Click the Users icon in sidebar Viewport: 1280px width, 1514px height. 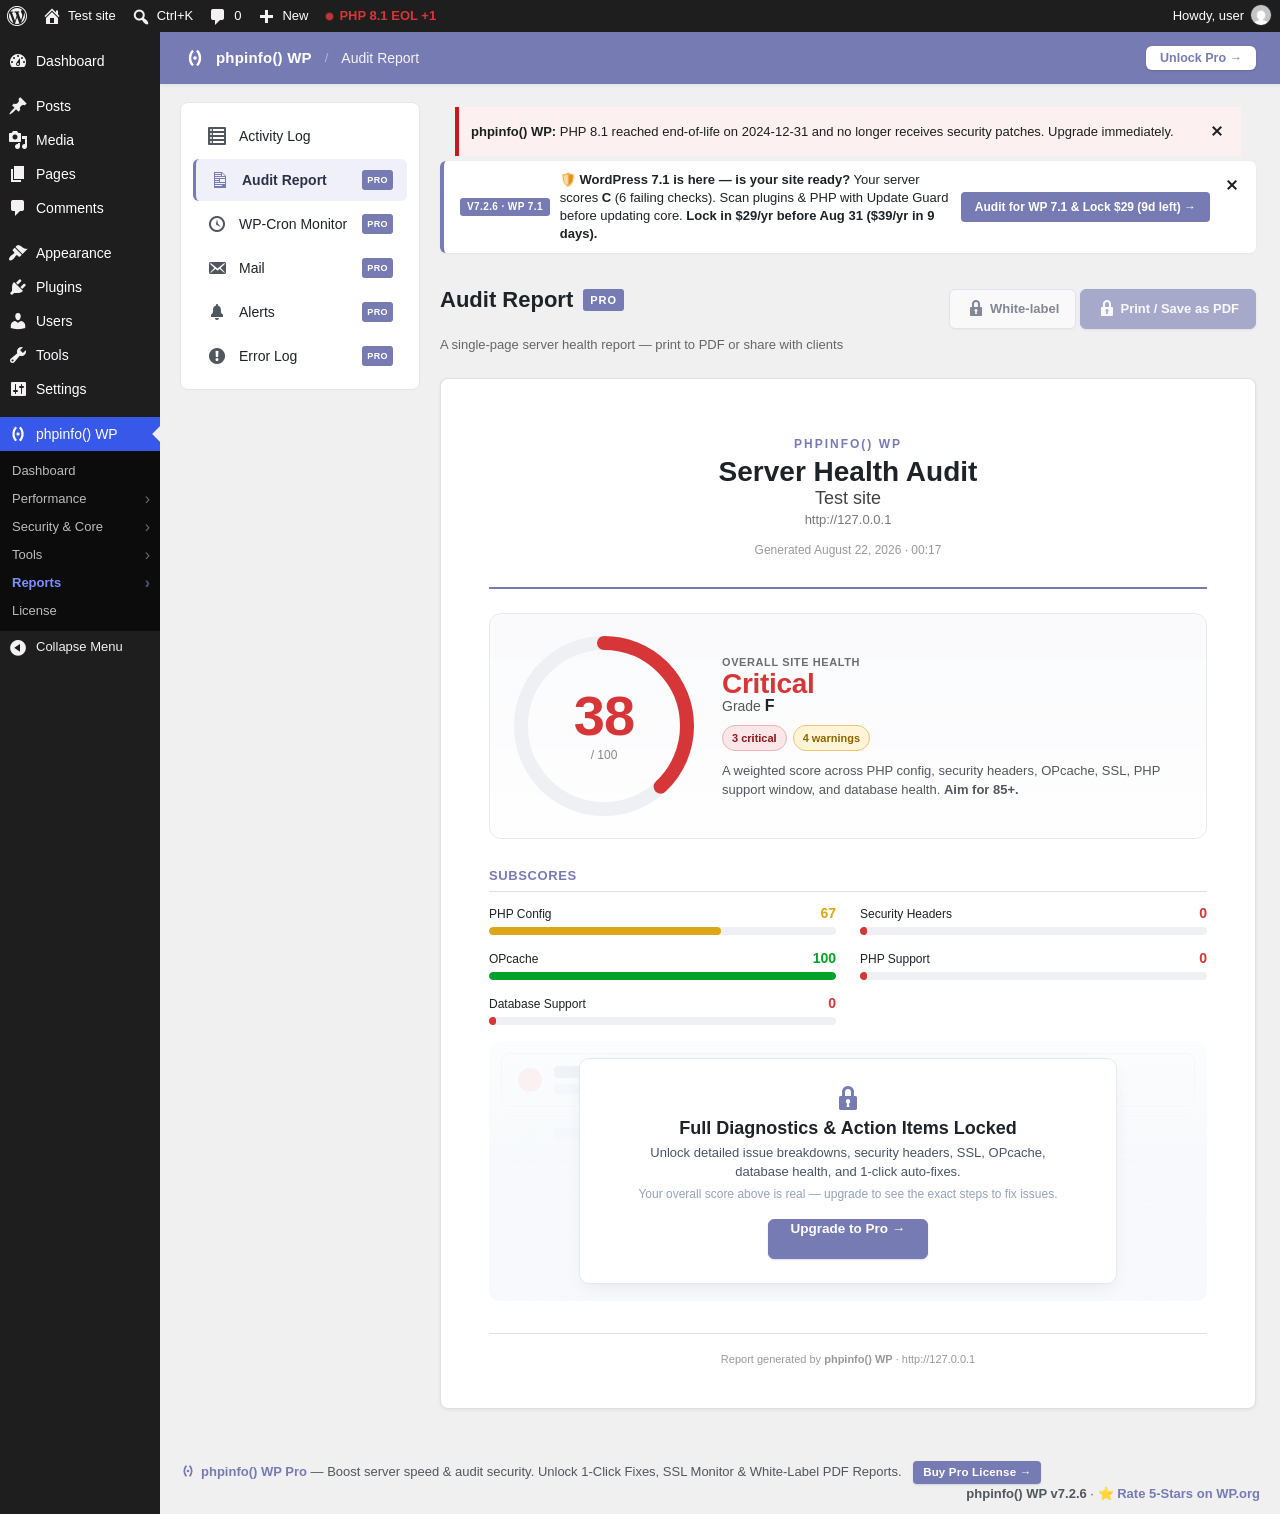(x=18, y=321)
